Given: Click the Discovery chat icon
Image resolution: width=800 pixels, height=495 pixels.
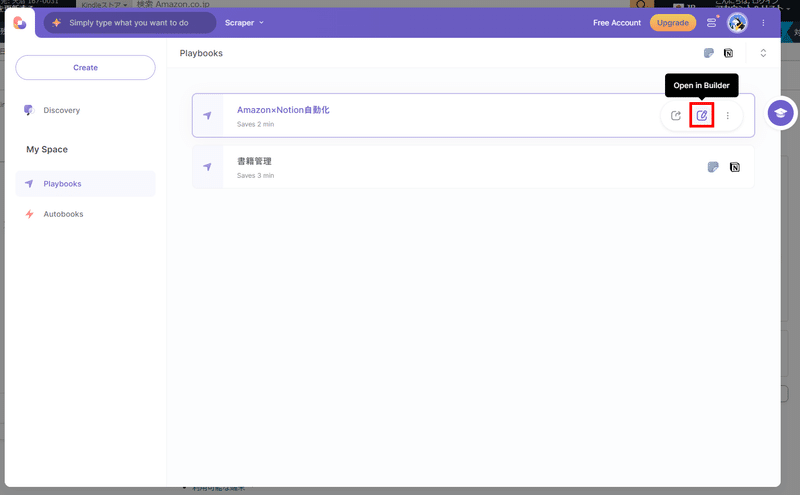Looking at the screenshot, I should coord(29,110).
